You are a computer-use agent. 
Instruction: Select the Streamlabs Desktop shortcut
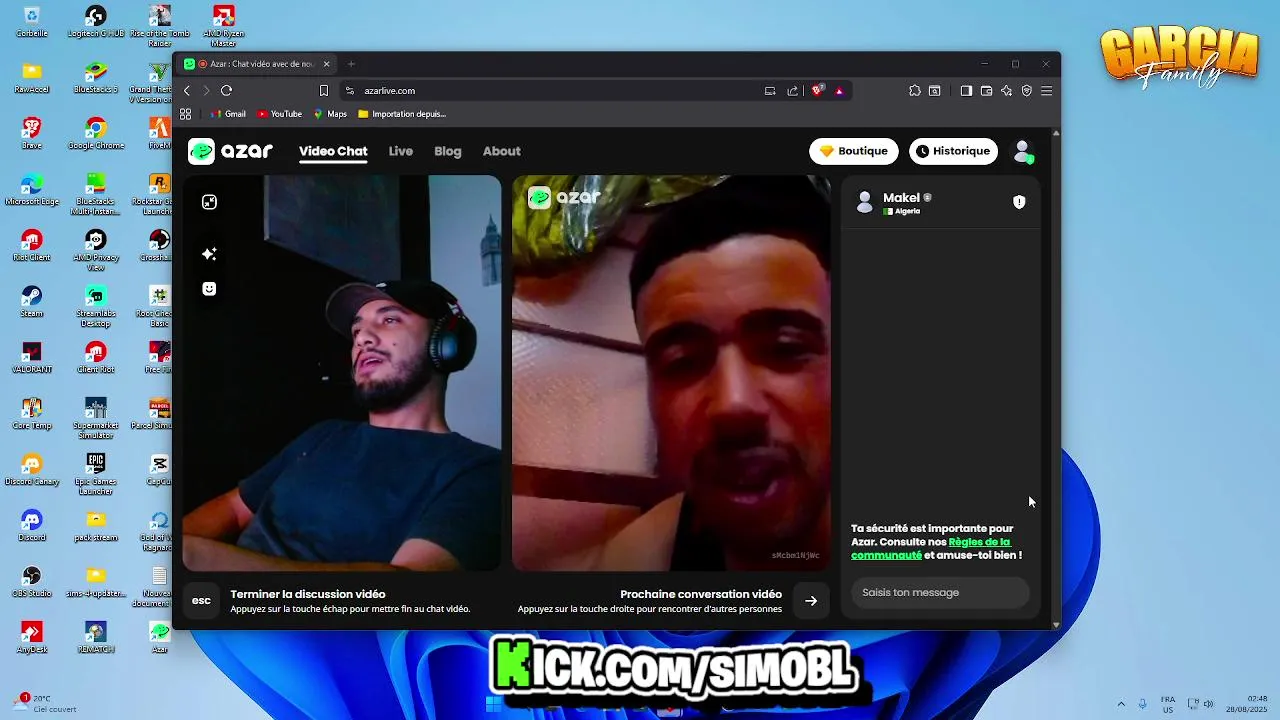pos(96,306)
